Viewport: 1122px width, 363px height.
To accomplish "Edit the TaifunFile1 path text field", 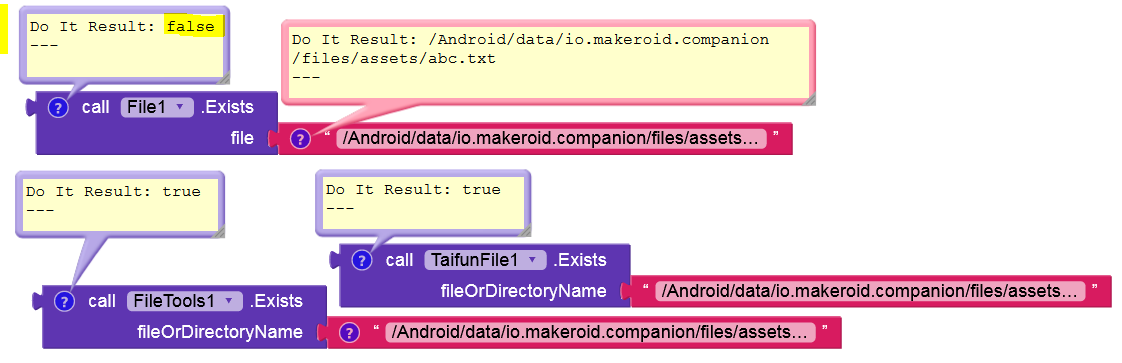I will click(869, 291).
